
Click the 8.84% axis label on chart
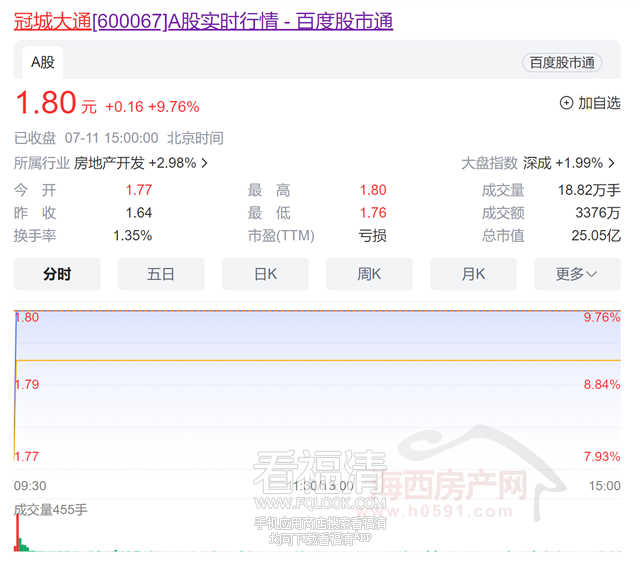602,384
